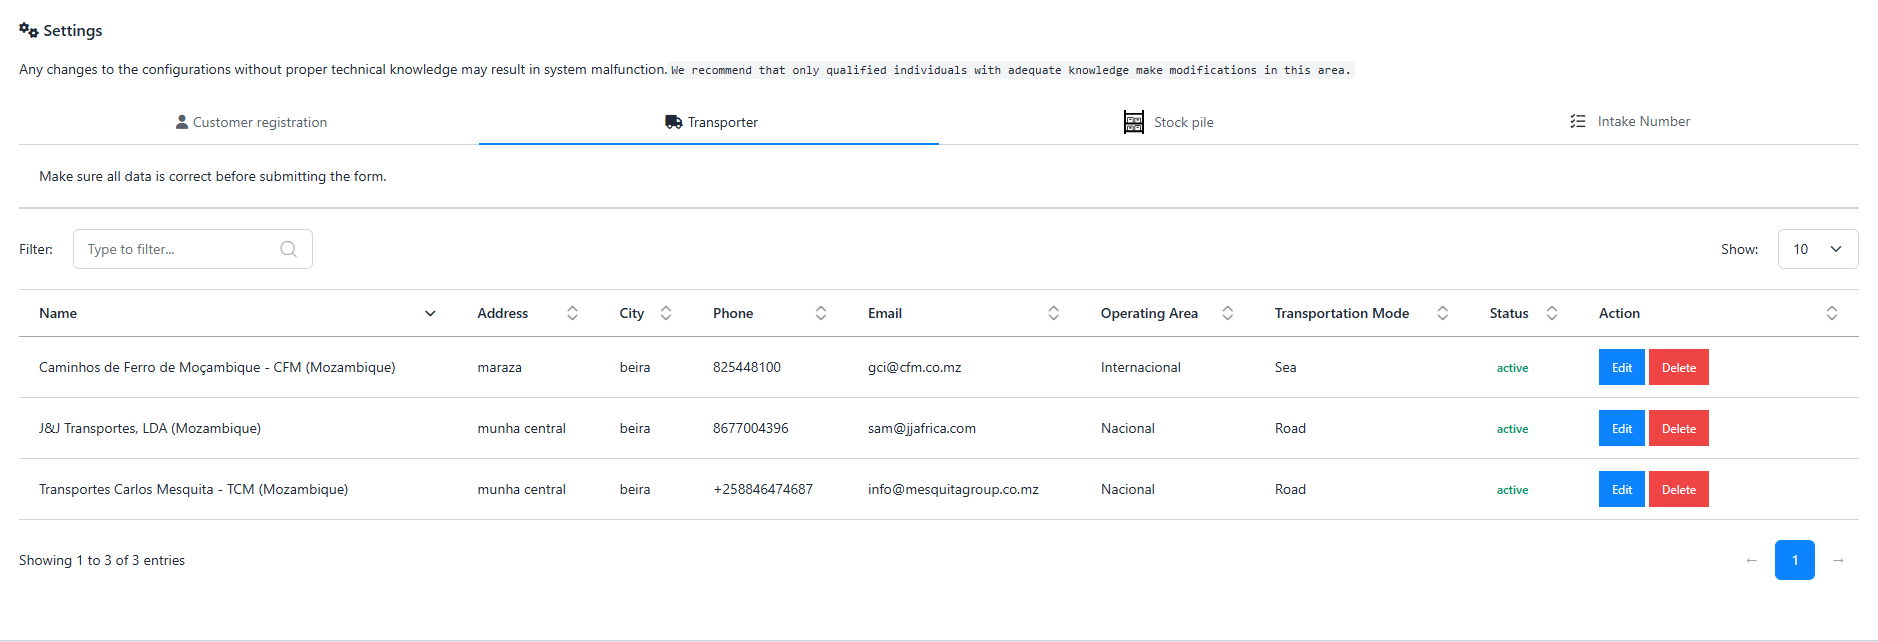Viewport: 1878px width, 642px height.
Task: Open the Stock pile tab
Action: coord(1168,122)
